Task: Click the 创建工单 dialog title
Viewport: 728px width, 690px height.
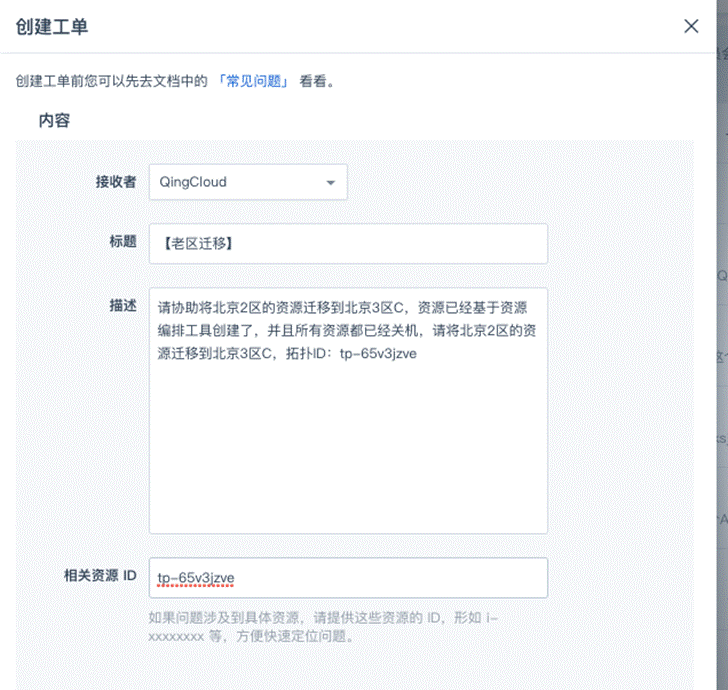Action: click(x=52, y=27)
